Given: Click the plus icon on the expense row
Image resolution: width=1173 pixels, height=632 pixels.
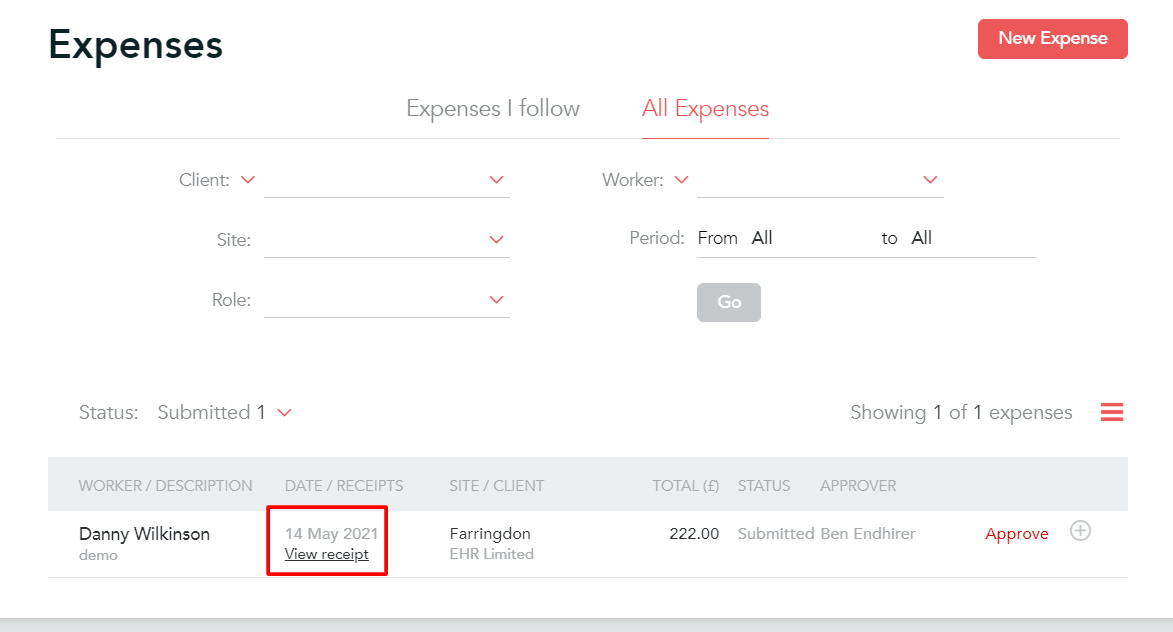Looking at the screenshot, I should 1080,532.
